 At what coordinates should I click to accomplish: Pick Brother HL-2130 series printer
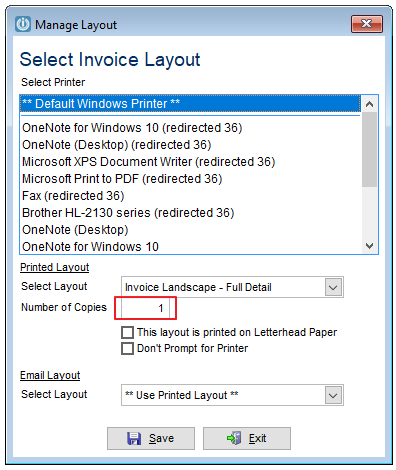[190, 213]
